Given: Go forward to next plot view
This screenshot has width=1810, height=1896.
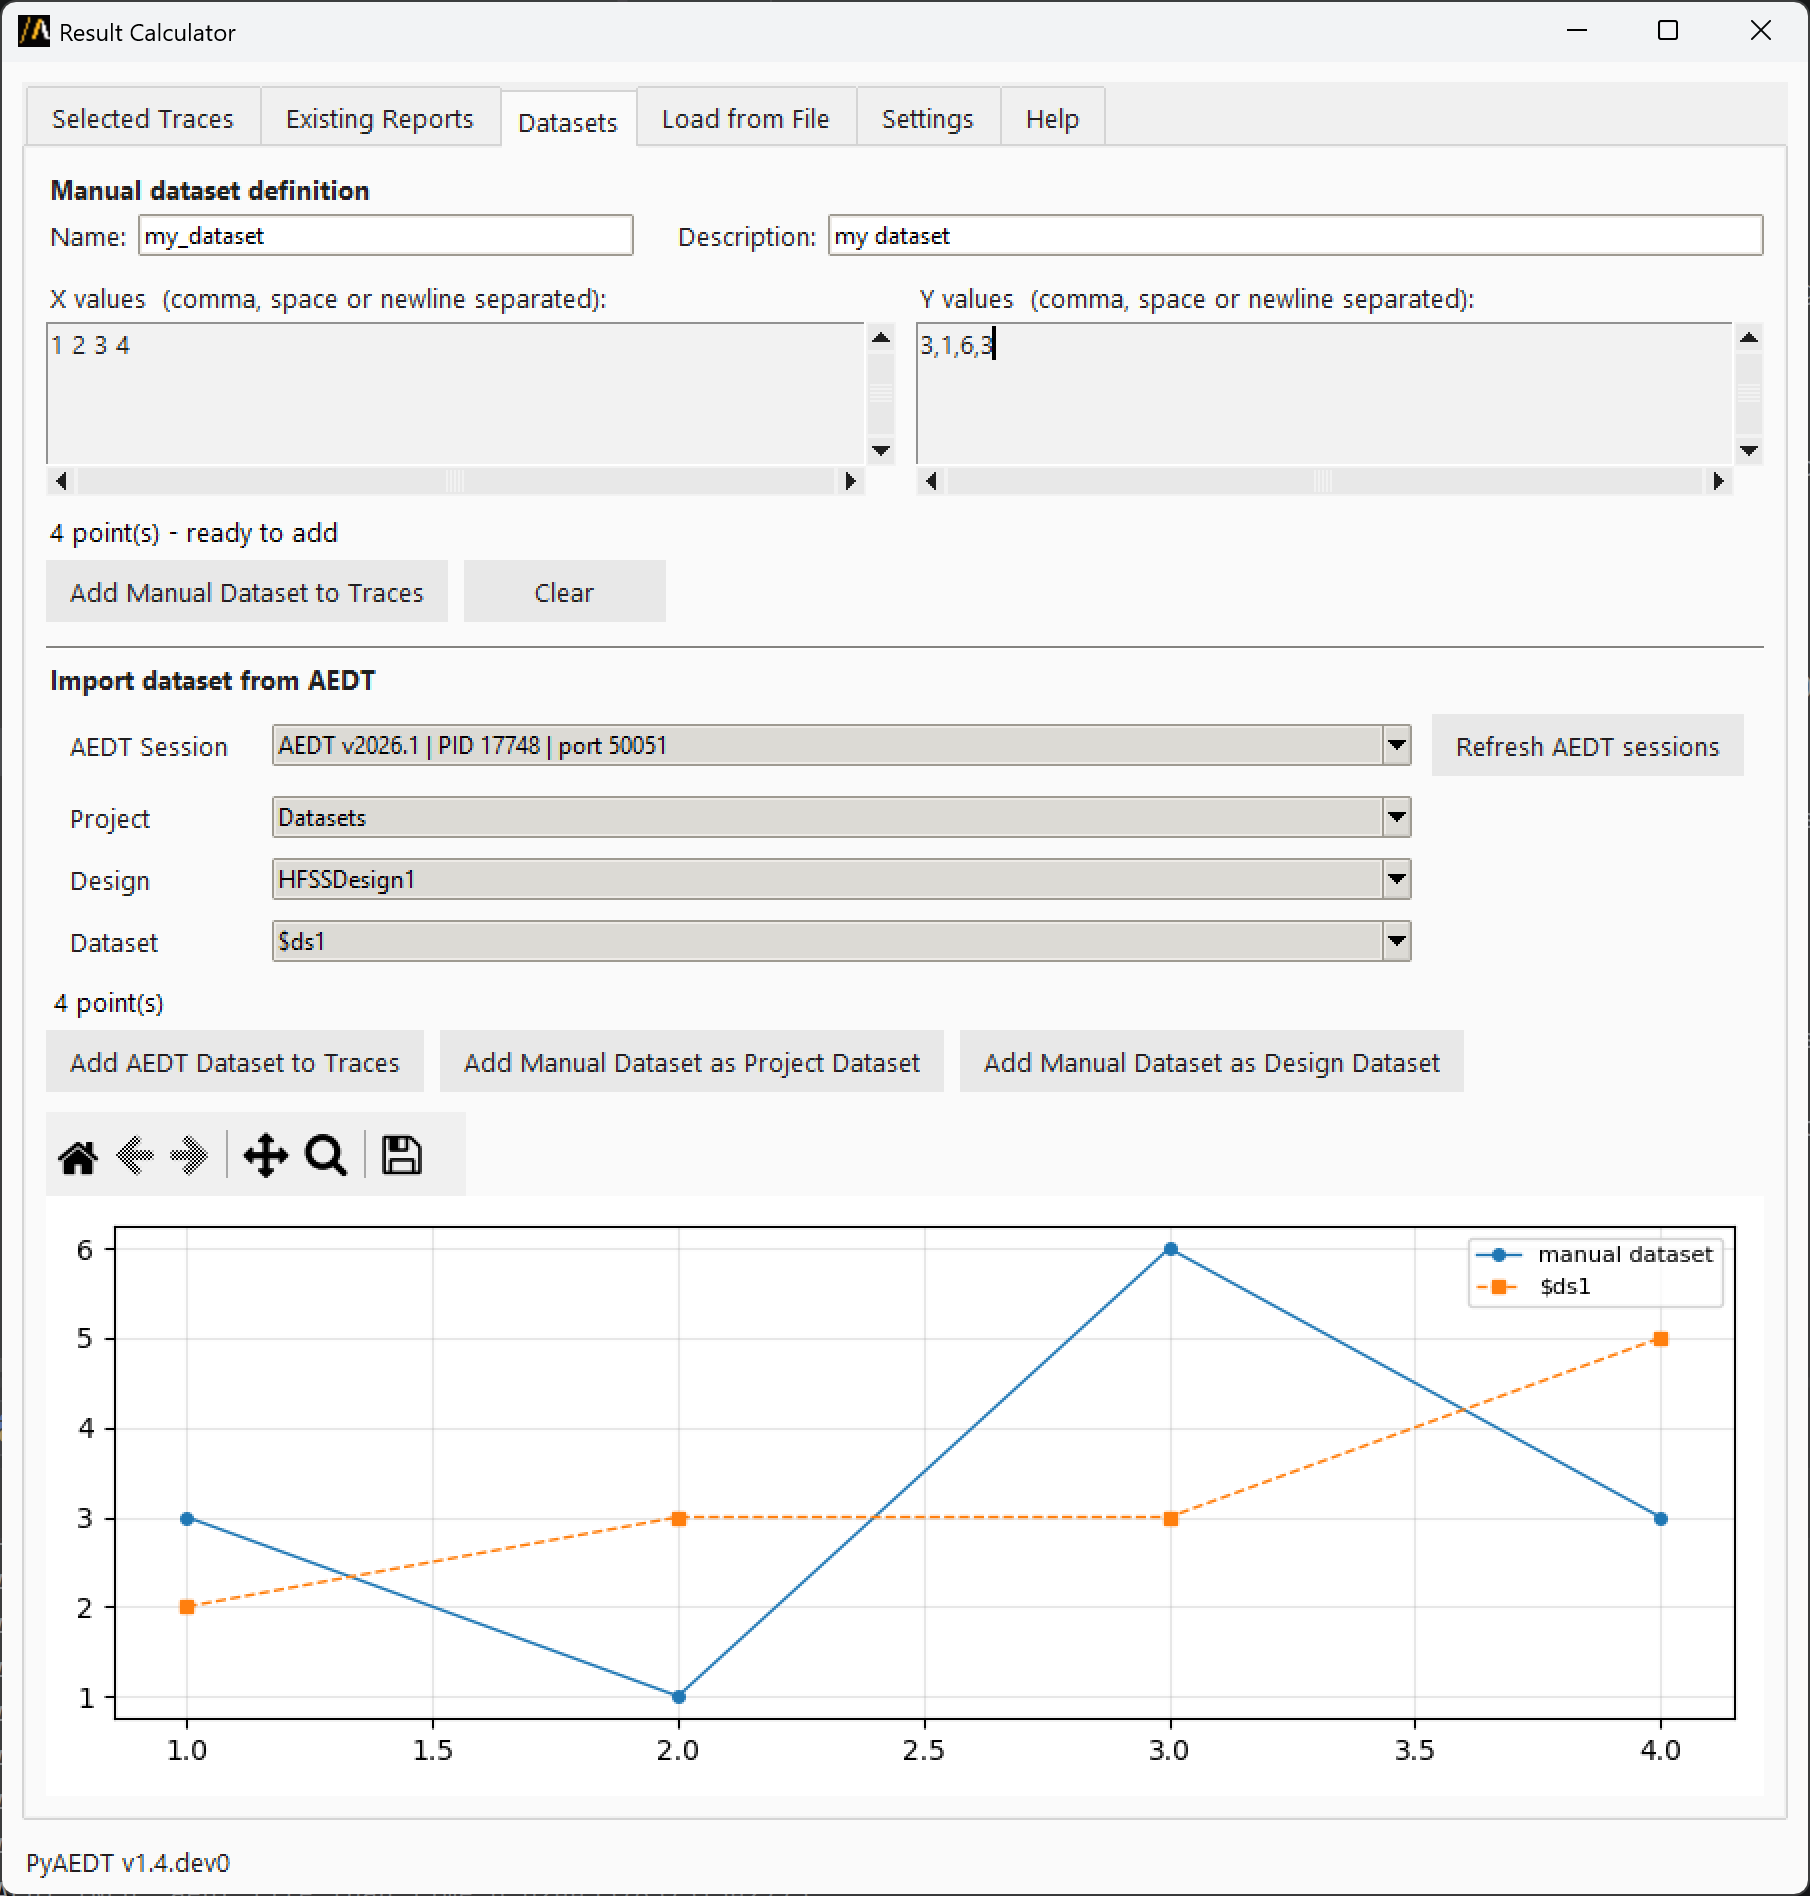Looking at the screenshot, I should point(189,1156).
